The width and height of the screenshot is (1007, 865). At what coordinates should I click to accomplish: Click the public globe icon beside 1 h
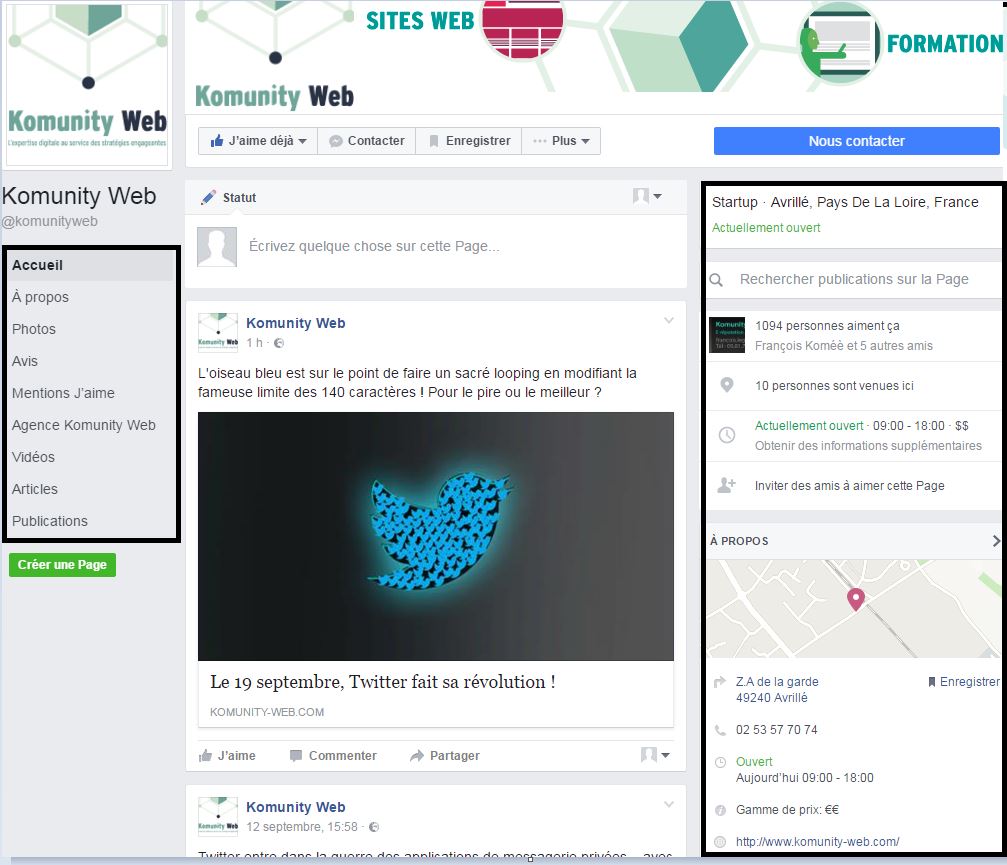coord(279,343)
